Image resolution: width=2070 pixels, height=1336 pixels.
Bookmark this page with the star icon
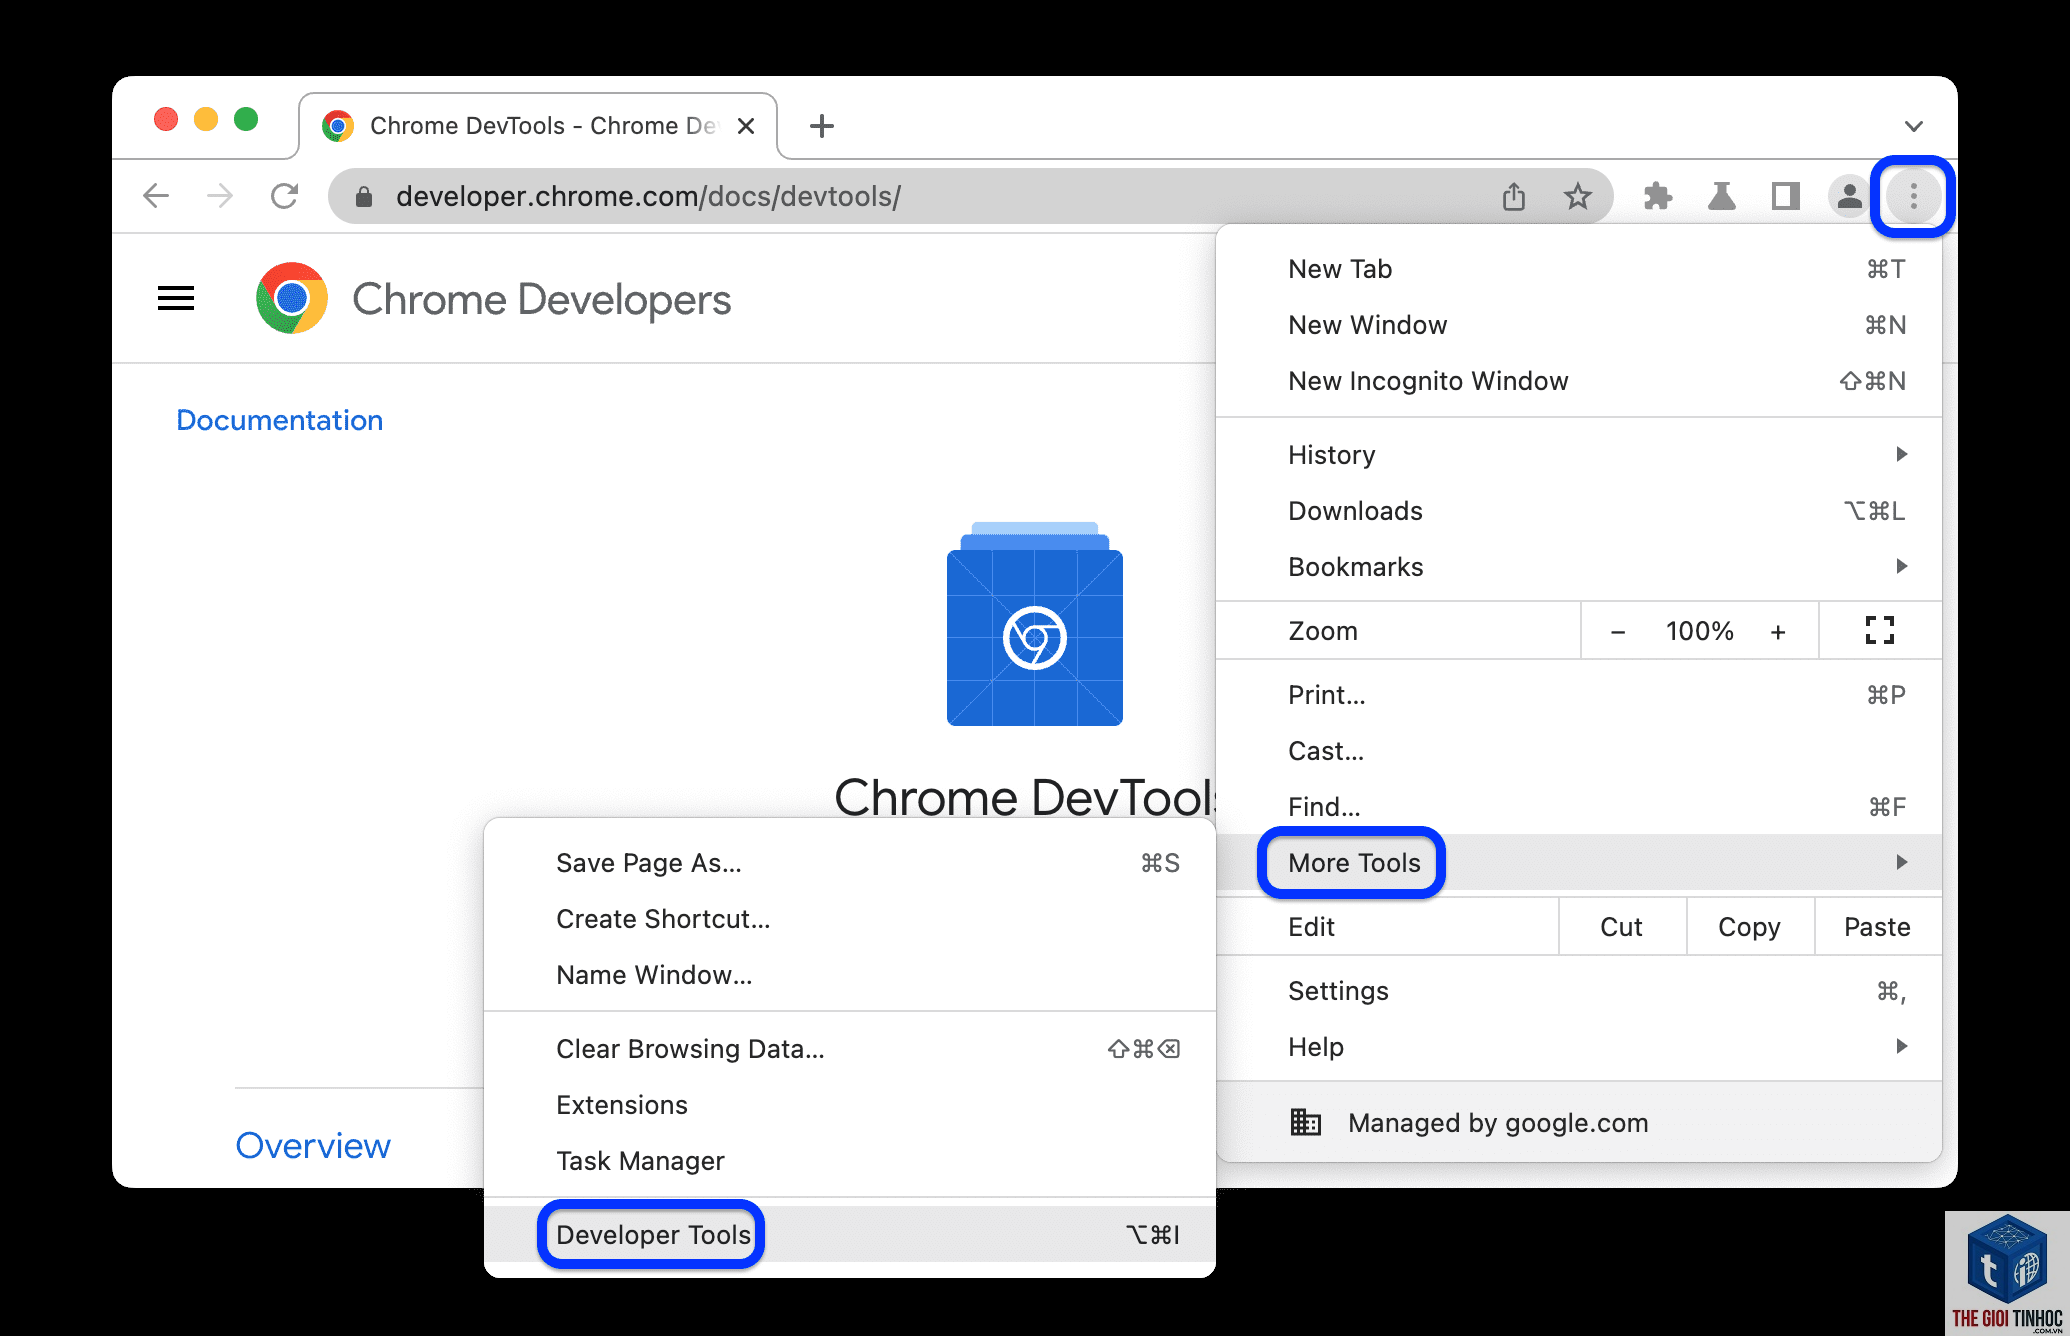1577,196
